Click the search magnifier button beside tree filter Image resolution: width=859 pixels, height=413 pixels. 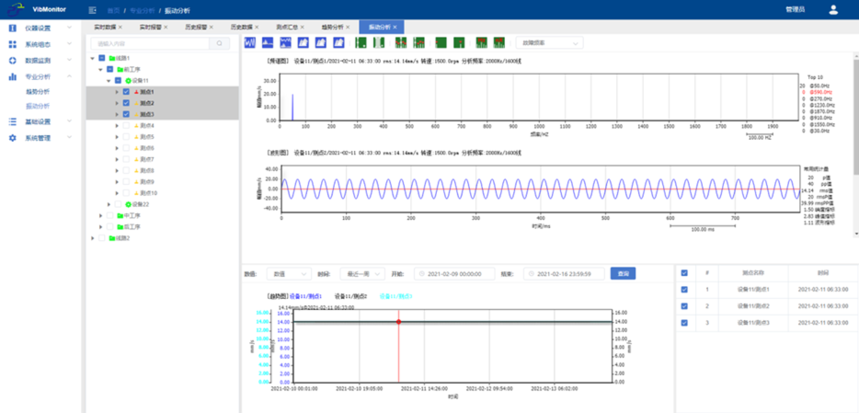point(219,43)
